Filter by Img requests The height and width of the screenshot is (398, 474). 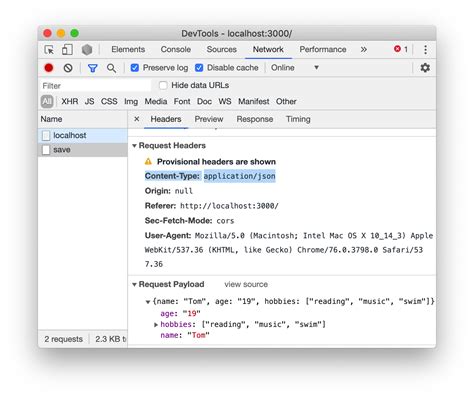131,101
